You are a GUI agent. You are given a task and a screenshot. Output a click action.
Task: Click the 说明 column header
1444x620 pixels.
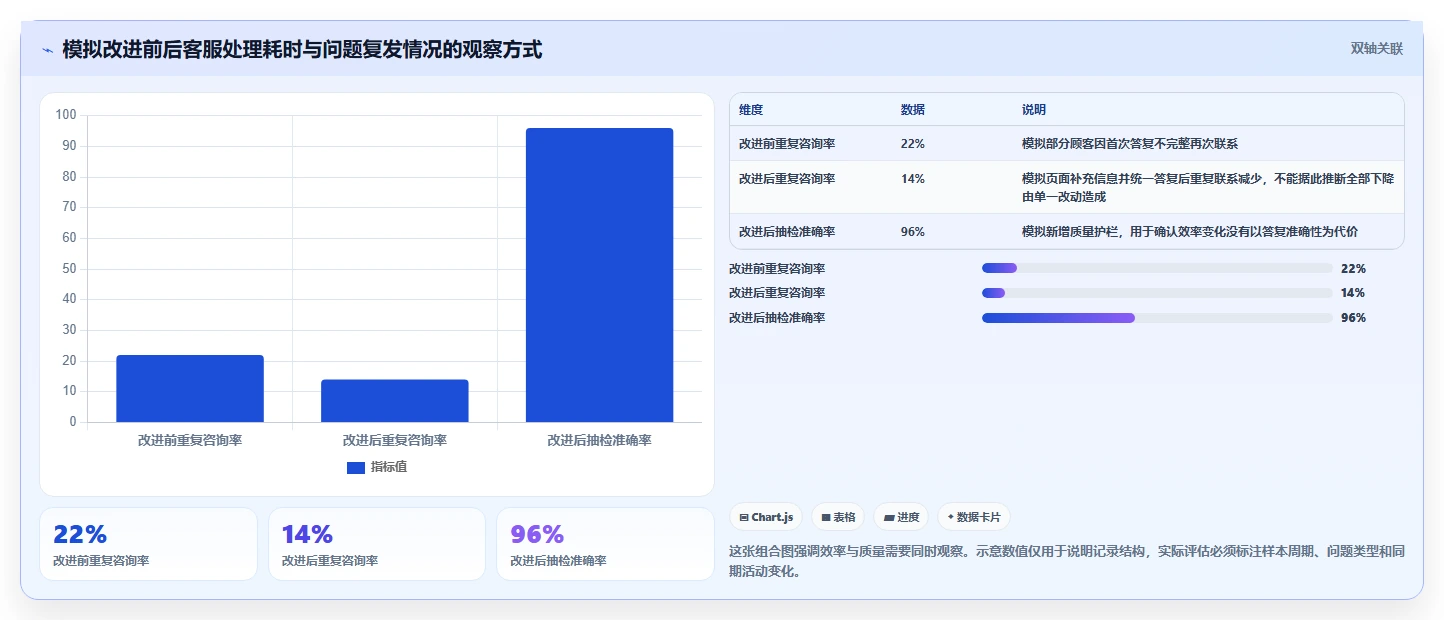pyautogui.click(x=1034, y=109)
